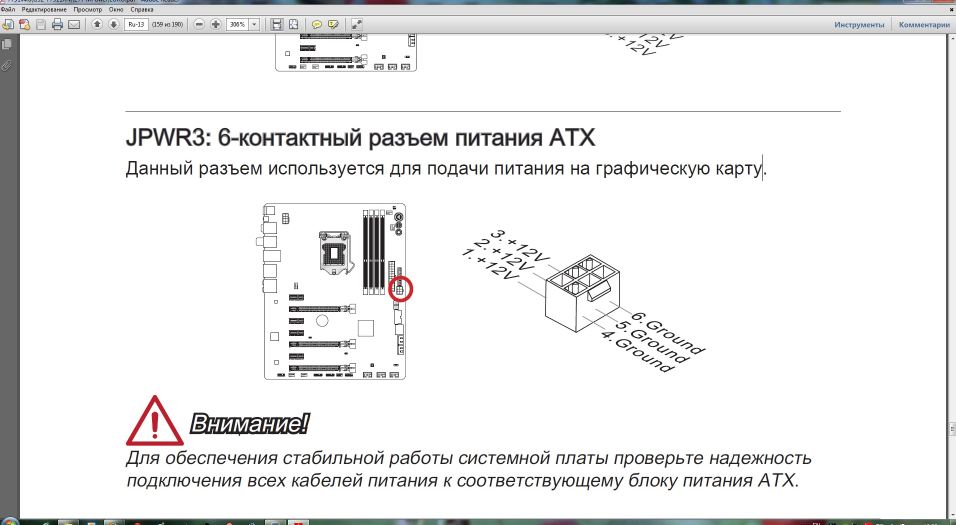Go to previous page with up arrow

coord(97,23)
